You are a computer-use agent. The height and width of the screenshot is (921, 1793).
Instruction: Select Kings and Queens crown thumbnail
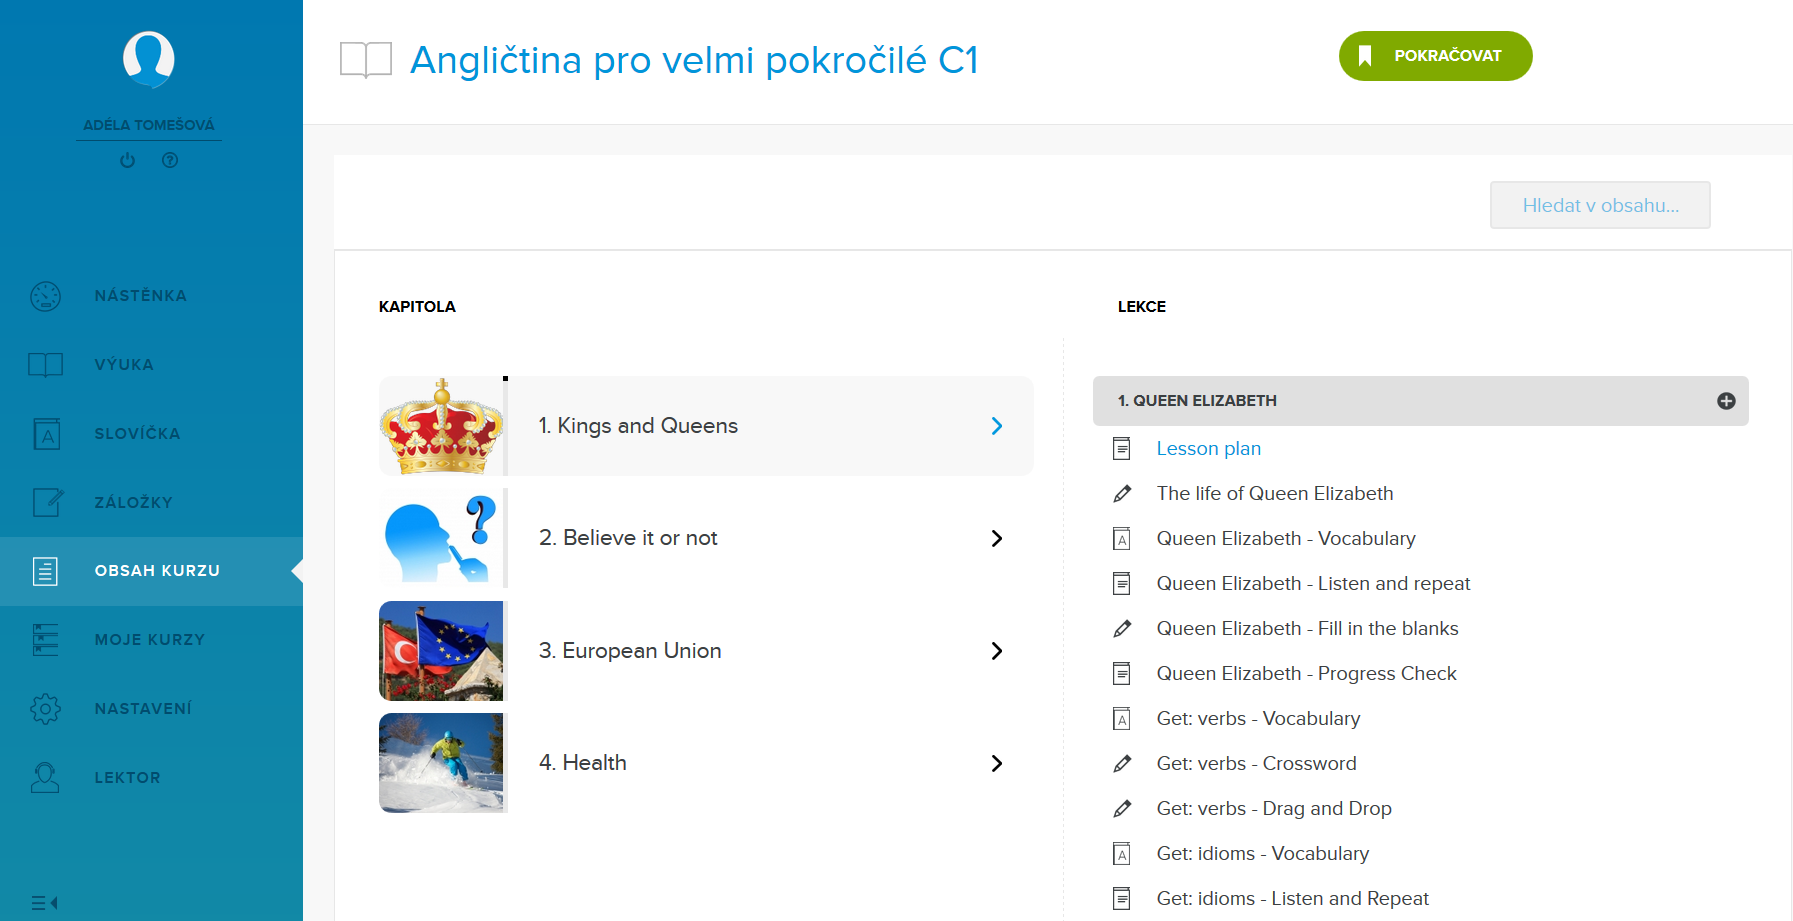pyautogui.click(x=442, y=426)
